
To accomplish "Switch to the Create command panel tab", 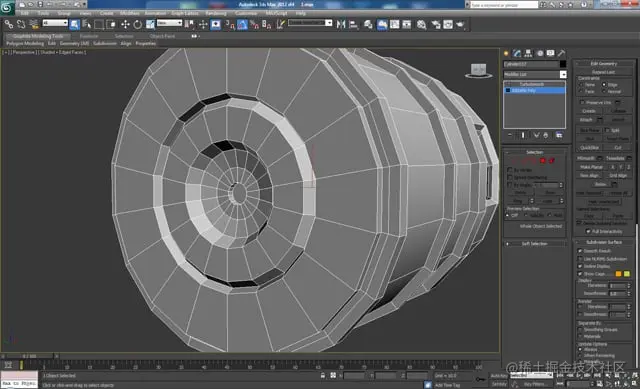I will (506, 53).
